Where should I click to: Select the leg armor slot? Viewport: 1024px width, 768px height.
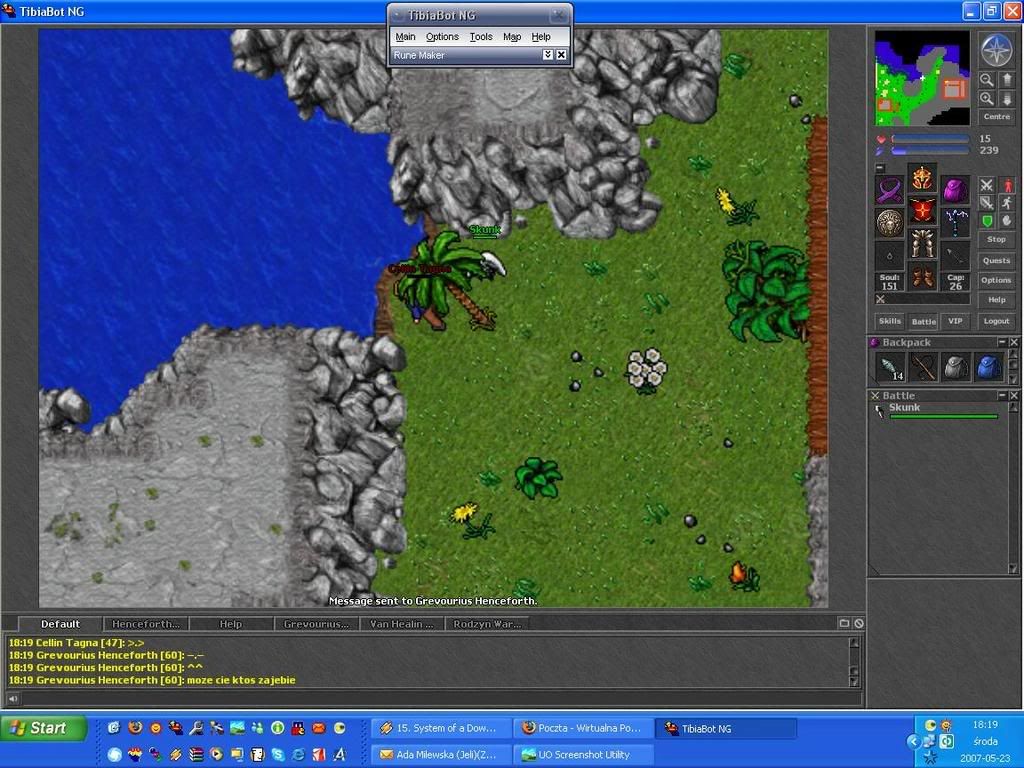pyautogui.click(x=922, y=243)
